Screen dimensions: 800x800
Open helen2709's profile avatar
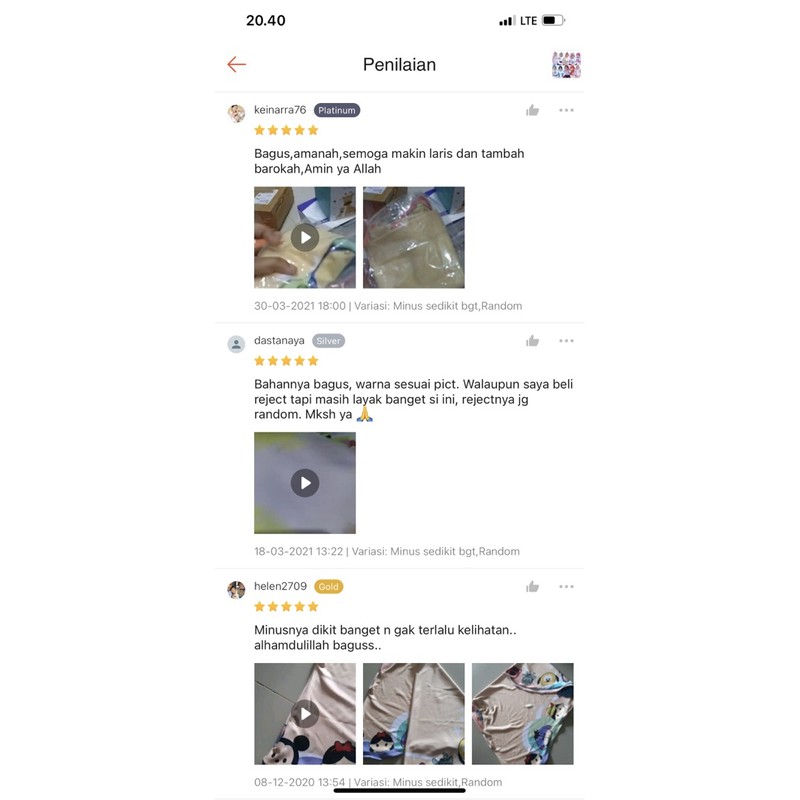coord(236,590)
